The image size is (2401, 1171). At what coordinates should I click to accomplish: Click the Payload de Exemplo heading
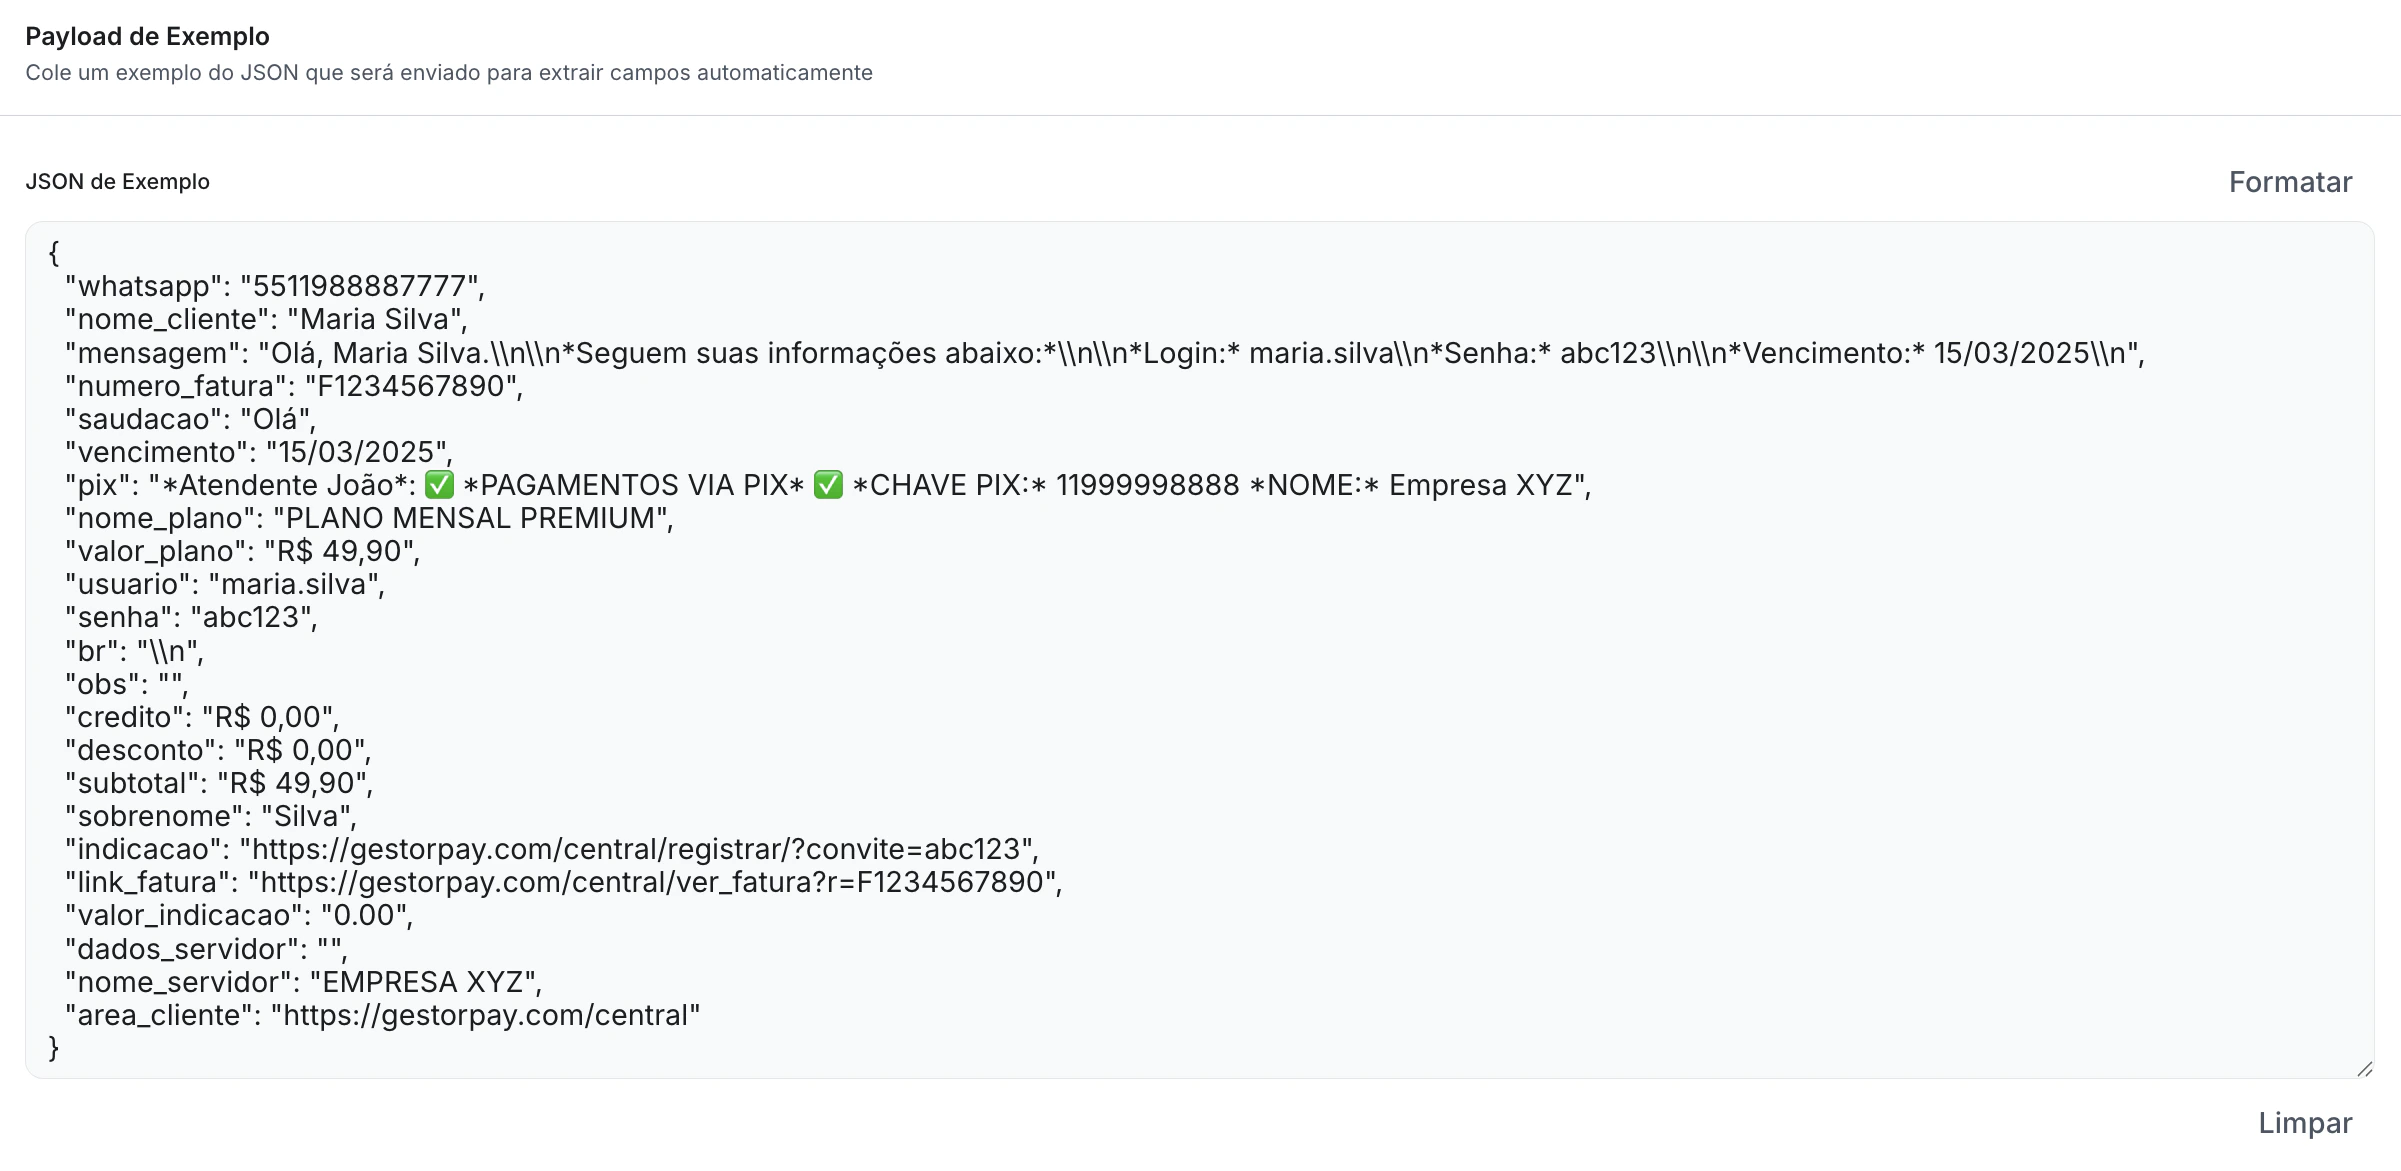148,36
